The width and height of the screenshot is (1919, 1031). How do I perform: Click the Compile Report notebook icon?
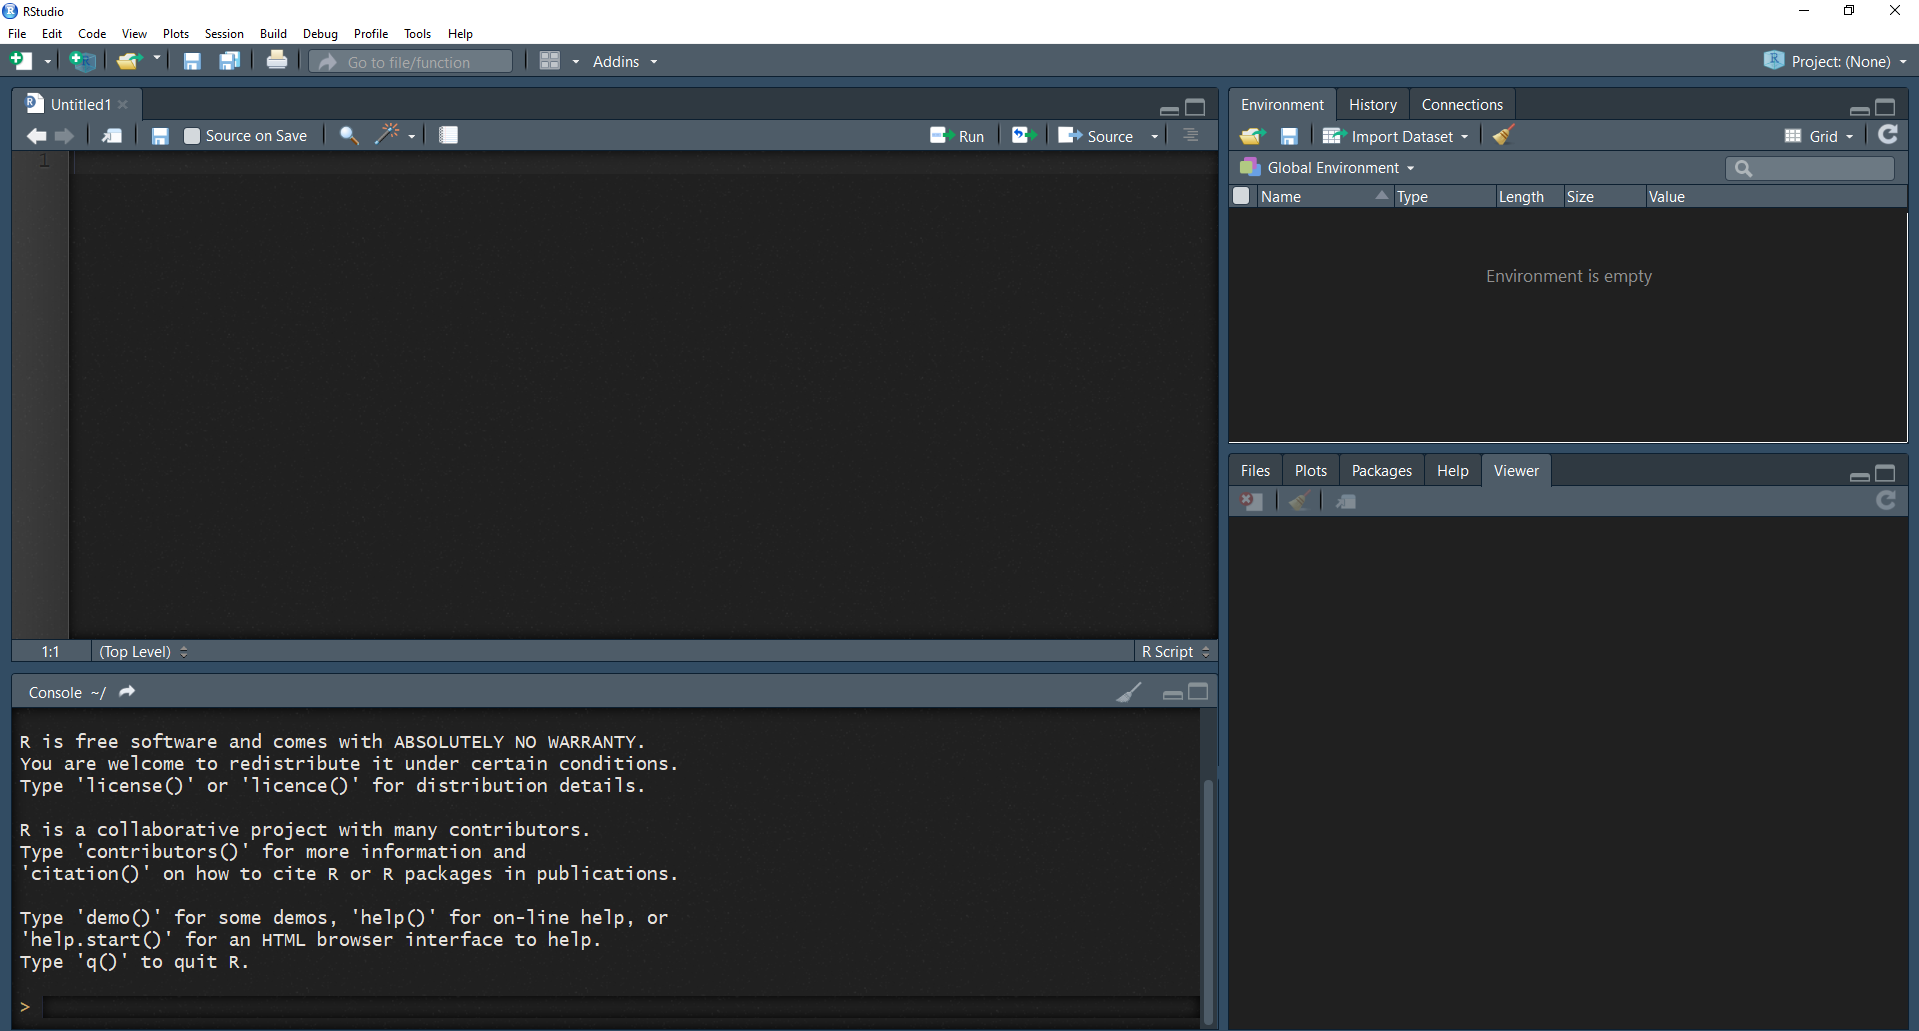click(x=448, y=135)
